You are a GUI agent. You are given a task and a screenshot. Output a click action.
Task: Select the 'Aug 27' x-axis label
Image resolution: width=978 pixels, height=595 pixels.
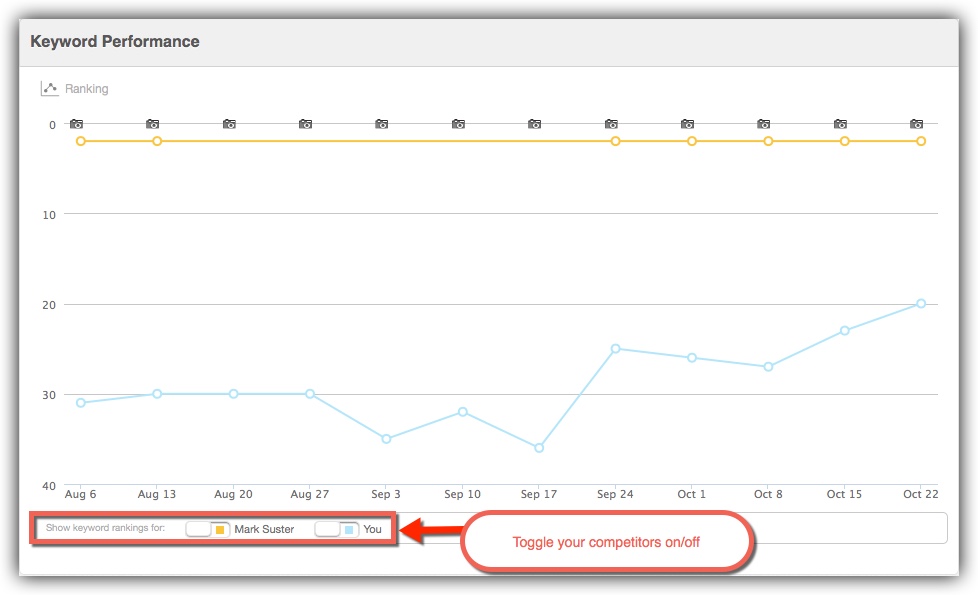[309, 494]
